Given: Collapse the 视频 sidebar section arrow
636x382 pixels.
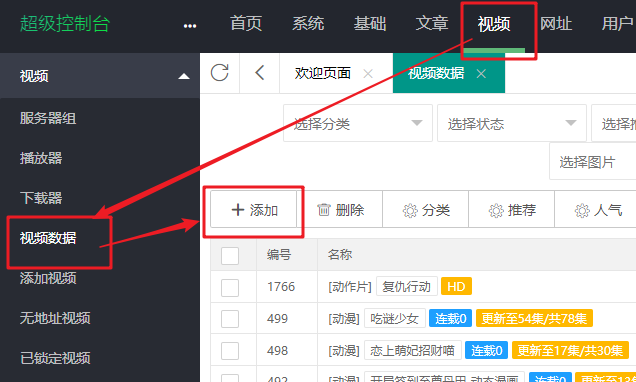Looking at the screenshot, I should (x=184, y=76).
